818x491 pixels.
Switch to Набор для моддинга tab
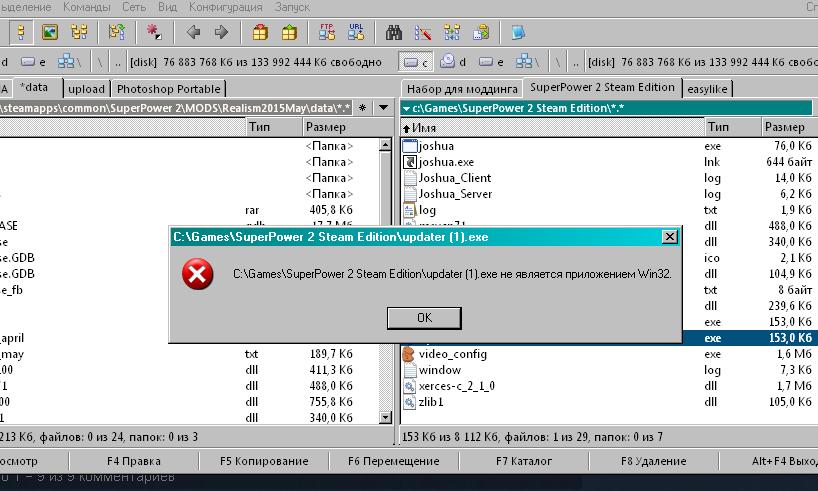462,89
